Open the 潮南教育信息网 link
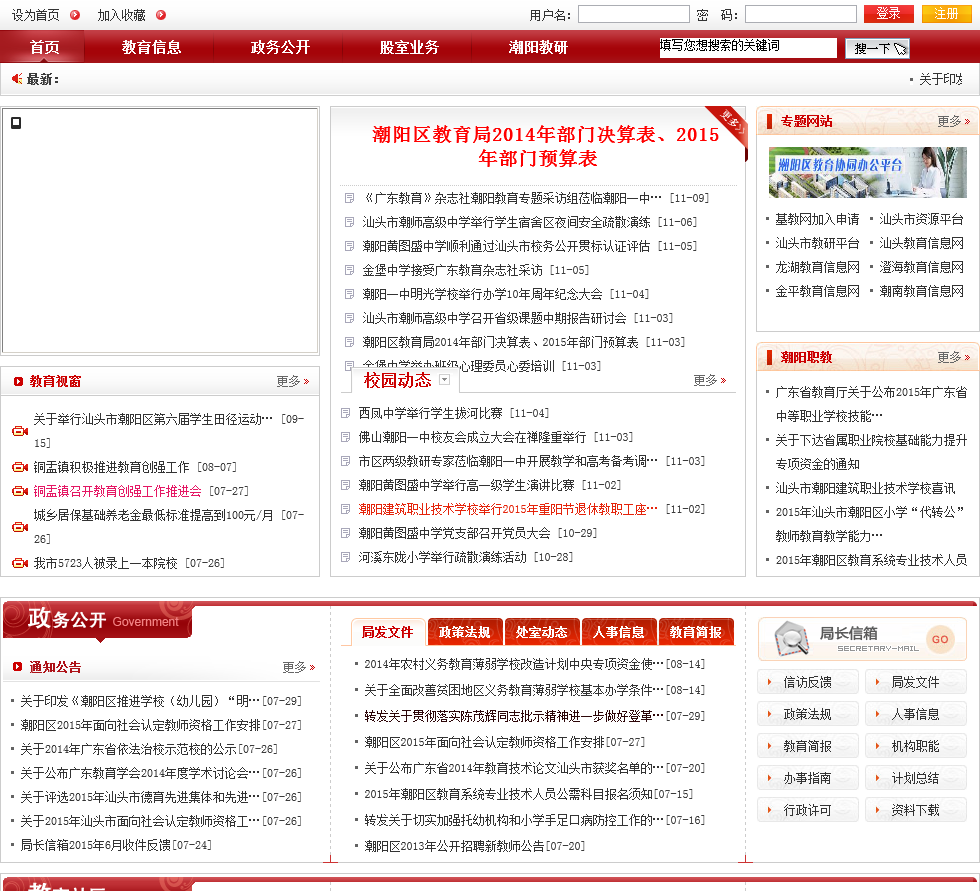The height and width of the screenshot is (891, 980). tap(921, 291)
